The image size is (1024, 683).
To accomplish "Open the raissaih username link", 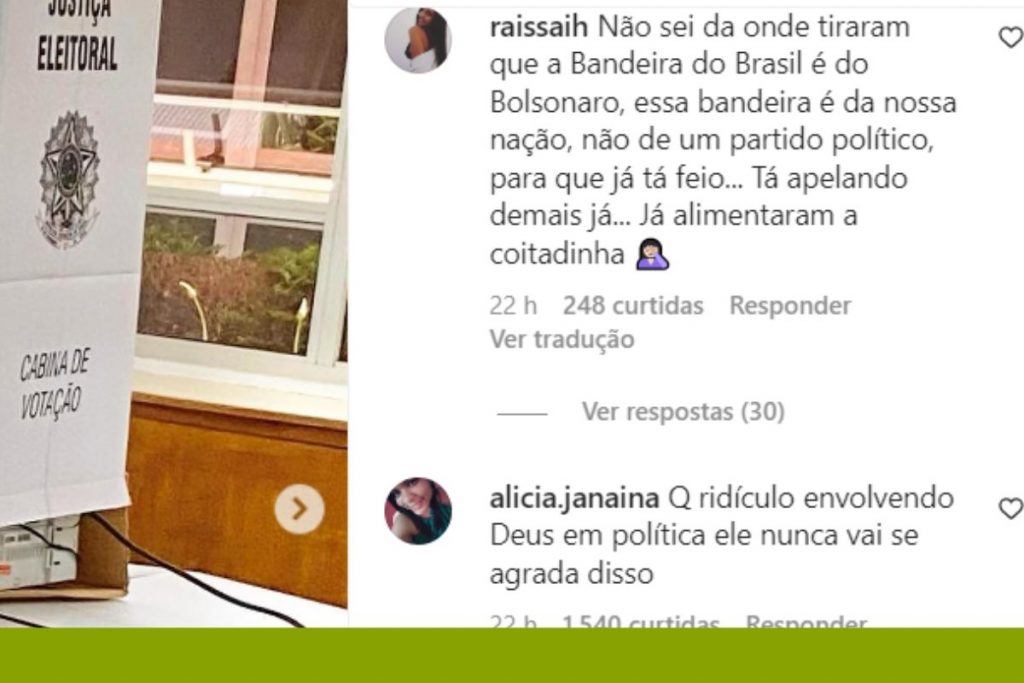I will coord(539,27).
